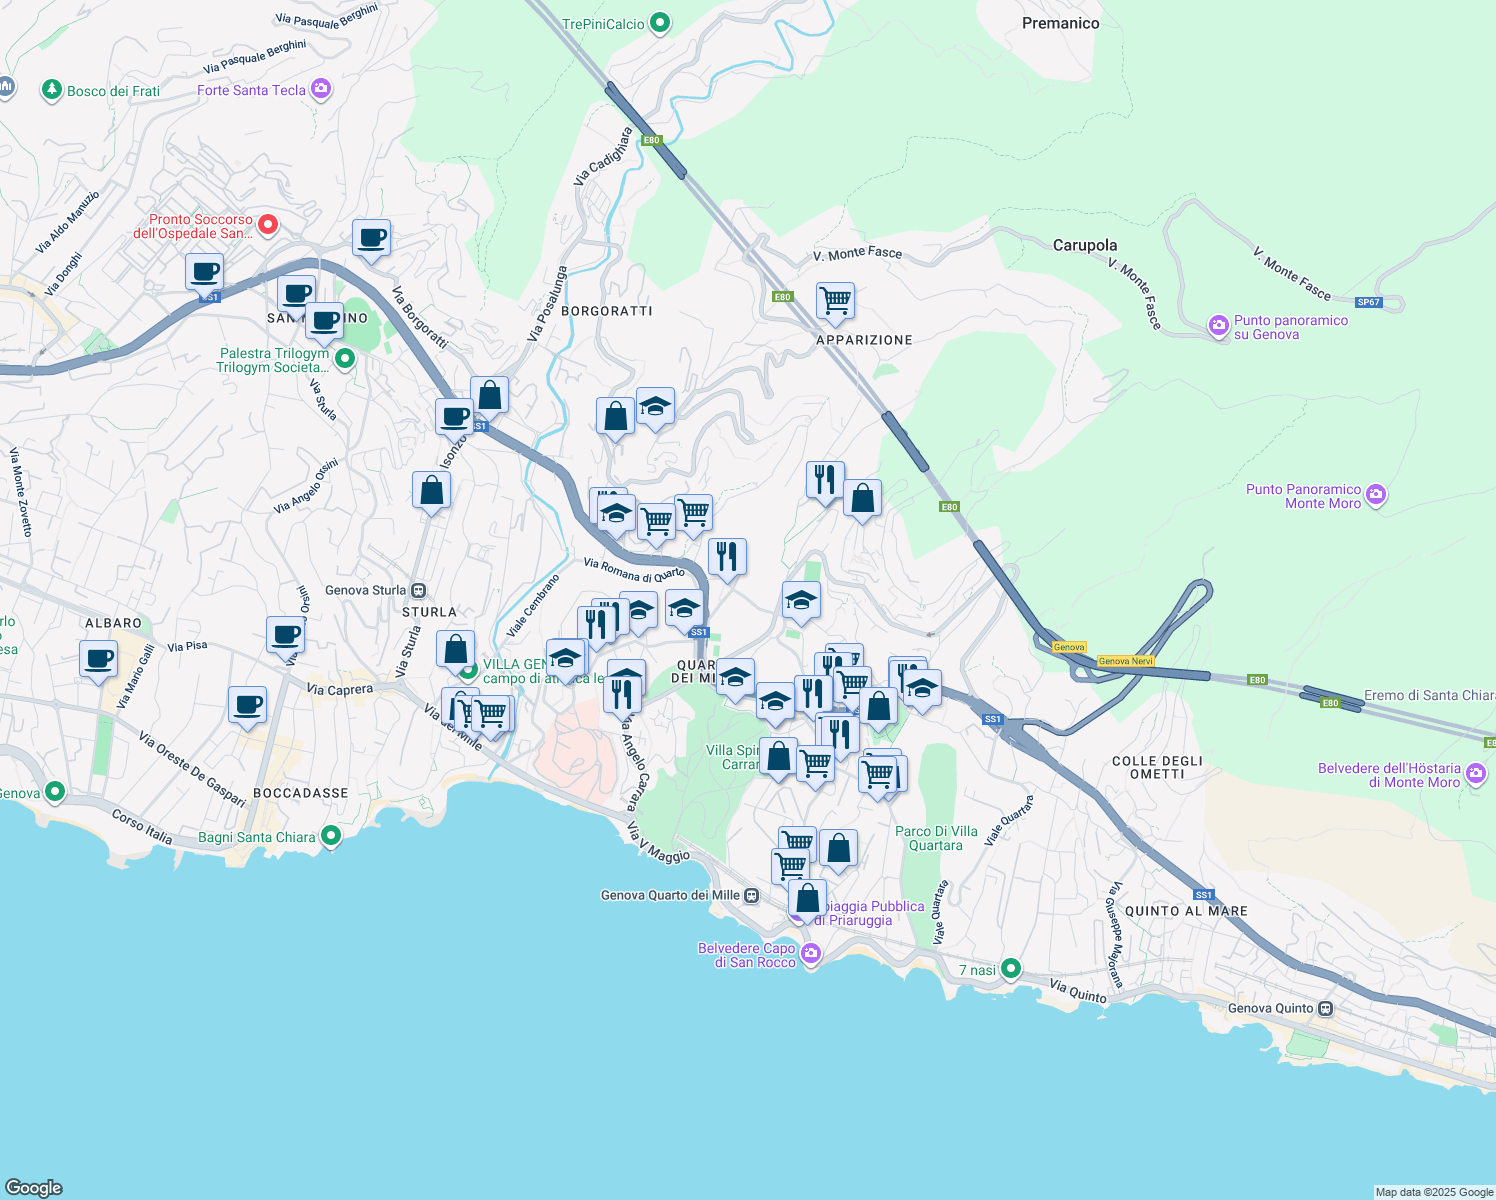
Task: Click the QUINTO AL MARE label
Action: point(1186,911)
